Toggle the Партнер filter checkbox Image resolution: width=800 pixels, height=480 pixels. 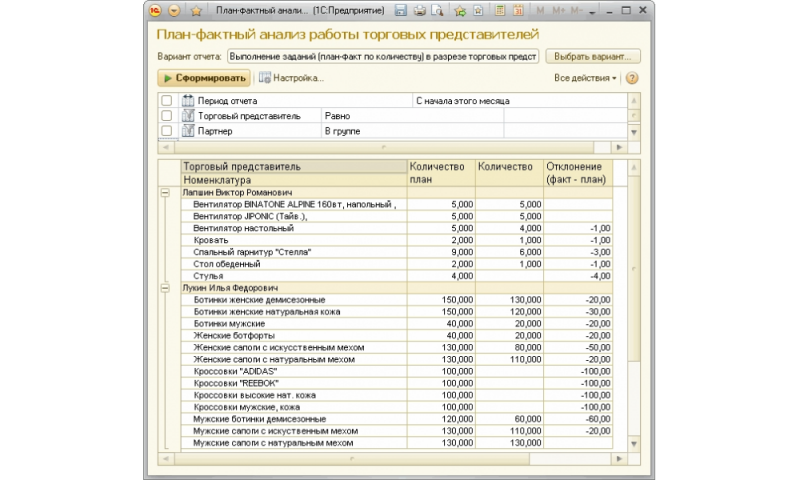tap(166, 131)
